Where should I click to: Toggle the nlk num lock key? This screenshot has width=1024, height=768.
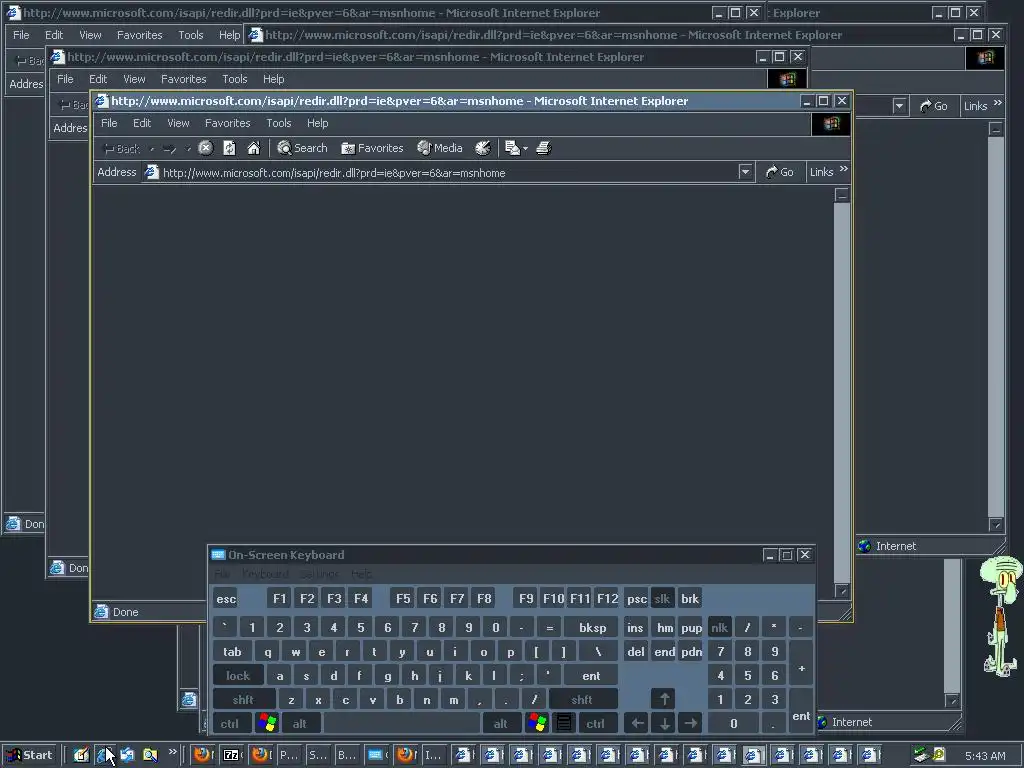pos(719,628)
